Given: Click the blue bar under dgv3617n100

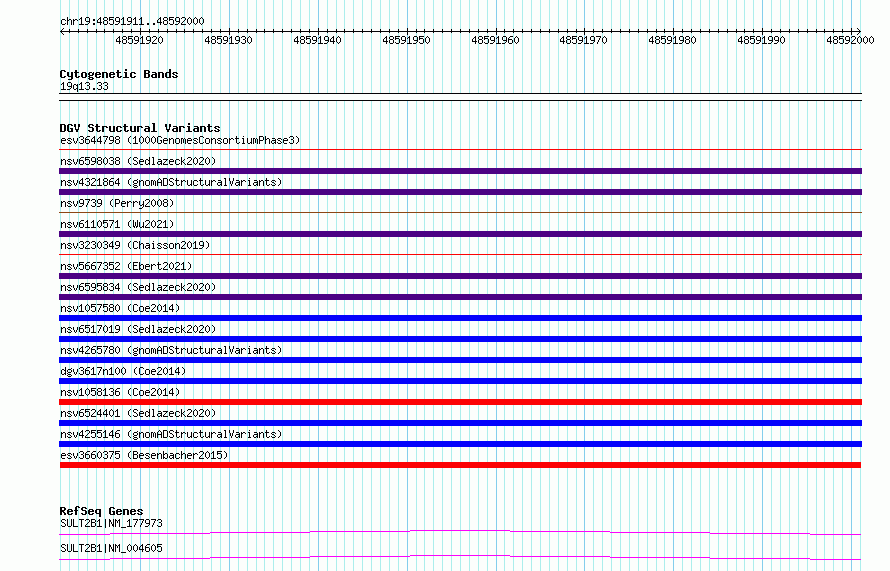Looking at the screenshot, I should coord(460,381).
